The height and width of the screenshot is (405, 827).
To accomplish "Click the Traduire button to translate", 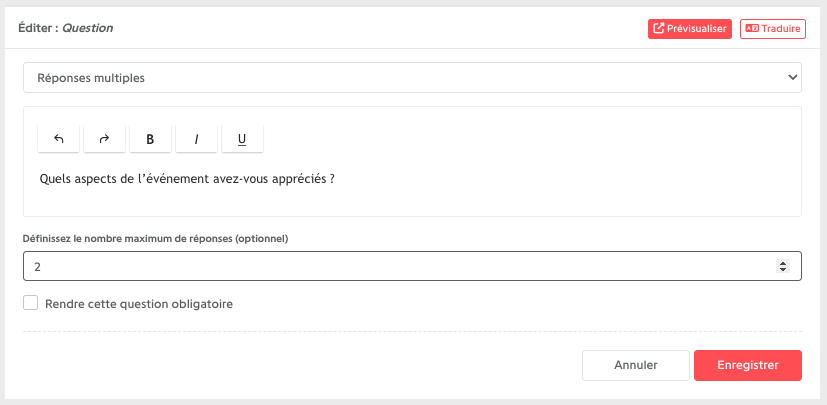I will [773, 28].
